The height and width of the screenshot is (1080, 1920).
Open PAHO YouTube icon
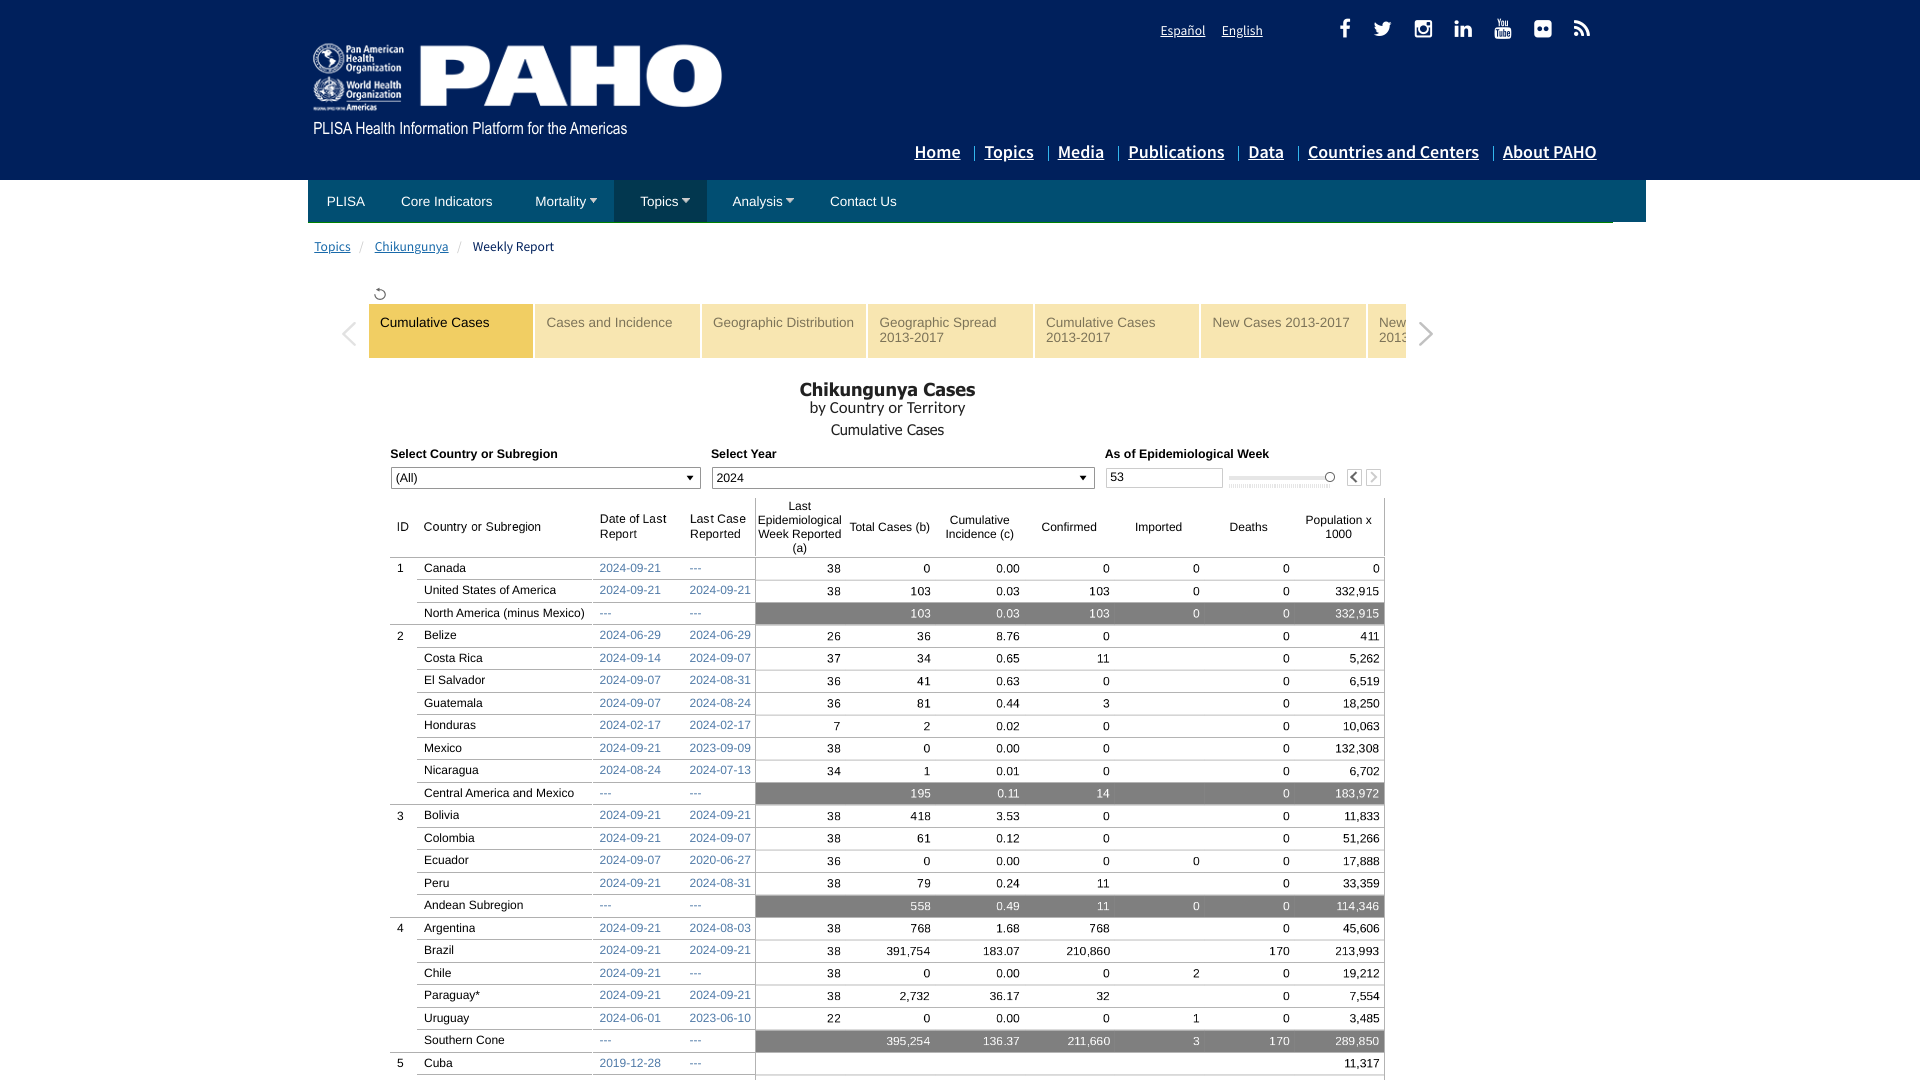[x=1503, y=29]
